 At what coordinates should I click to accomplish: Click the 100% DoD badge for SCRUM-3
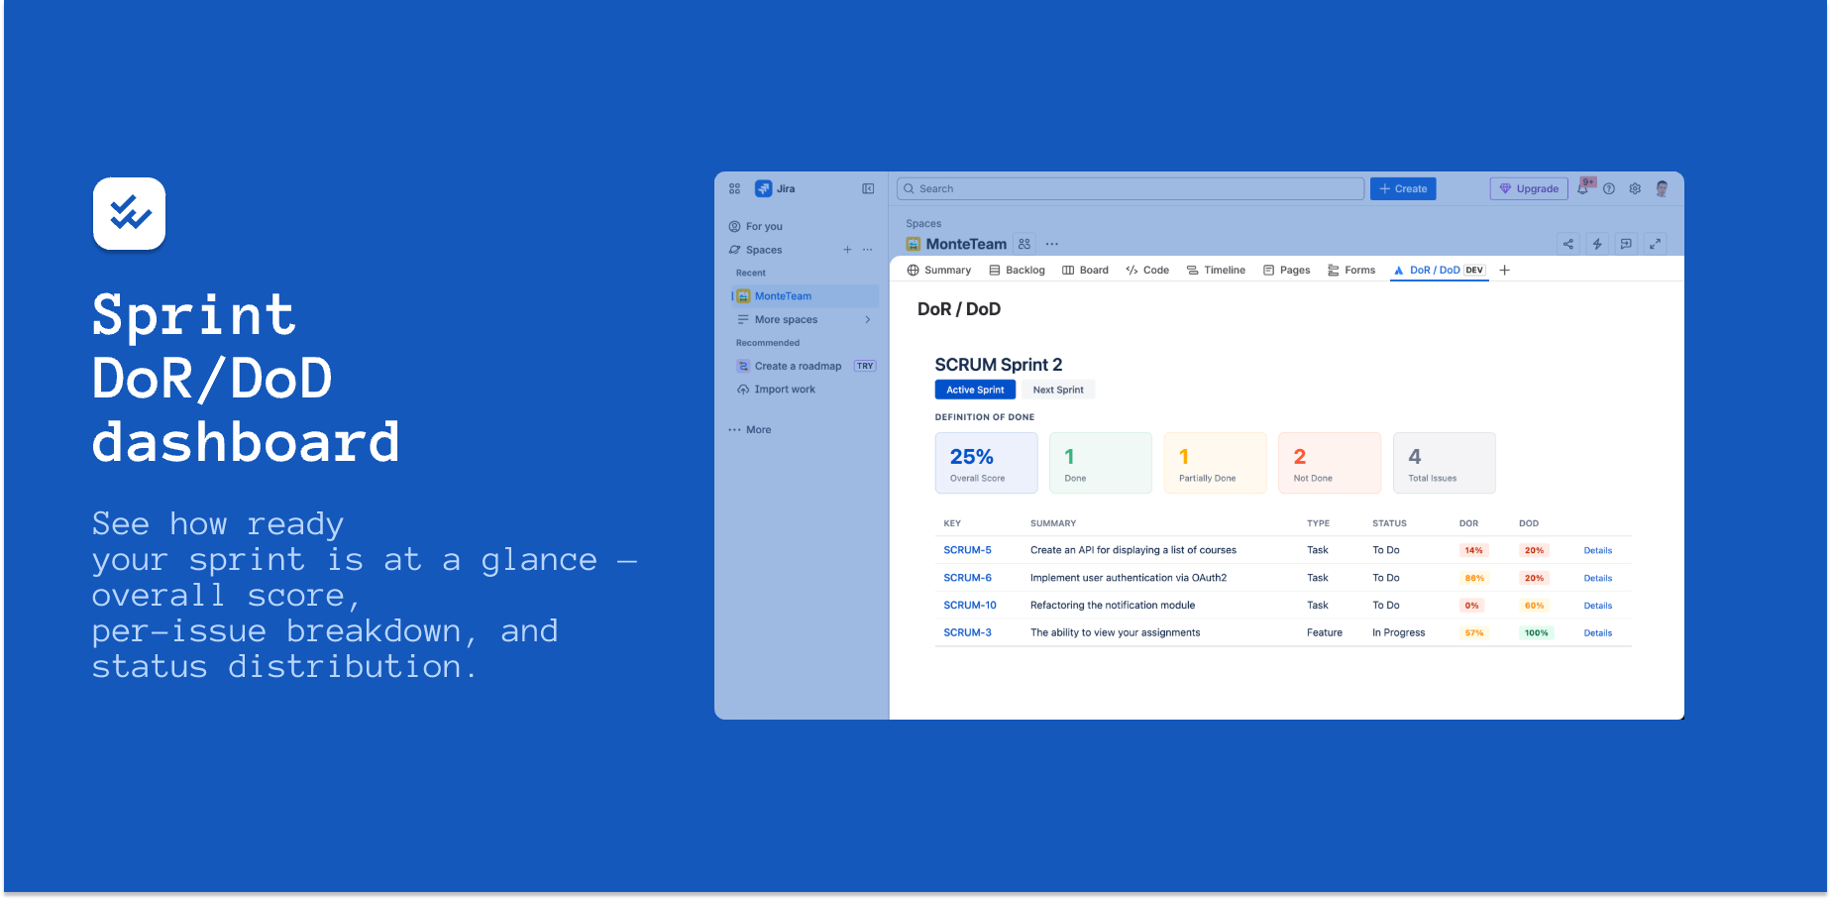pos(1536,633)
